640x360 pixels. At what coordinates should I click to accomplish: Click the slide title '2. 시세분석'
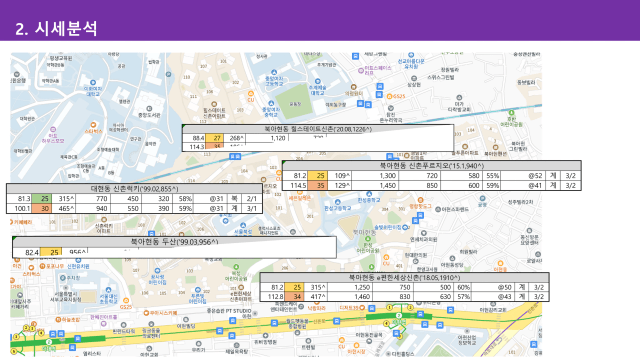pyautogui.click(x=56, y=29)
